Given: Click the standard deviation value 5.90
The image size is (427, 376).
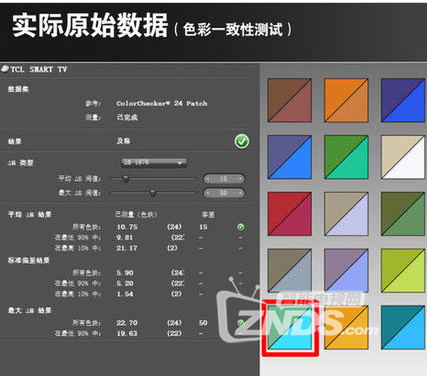Looking at the screenshot, I should coord(125,273).
